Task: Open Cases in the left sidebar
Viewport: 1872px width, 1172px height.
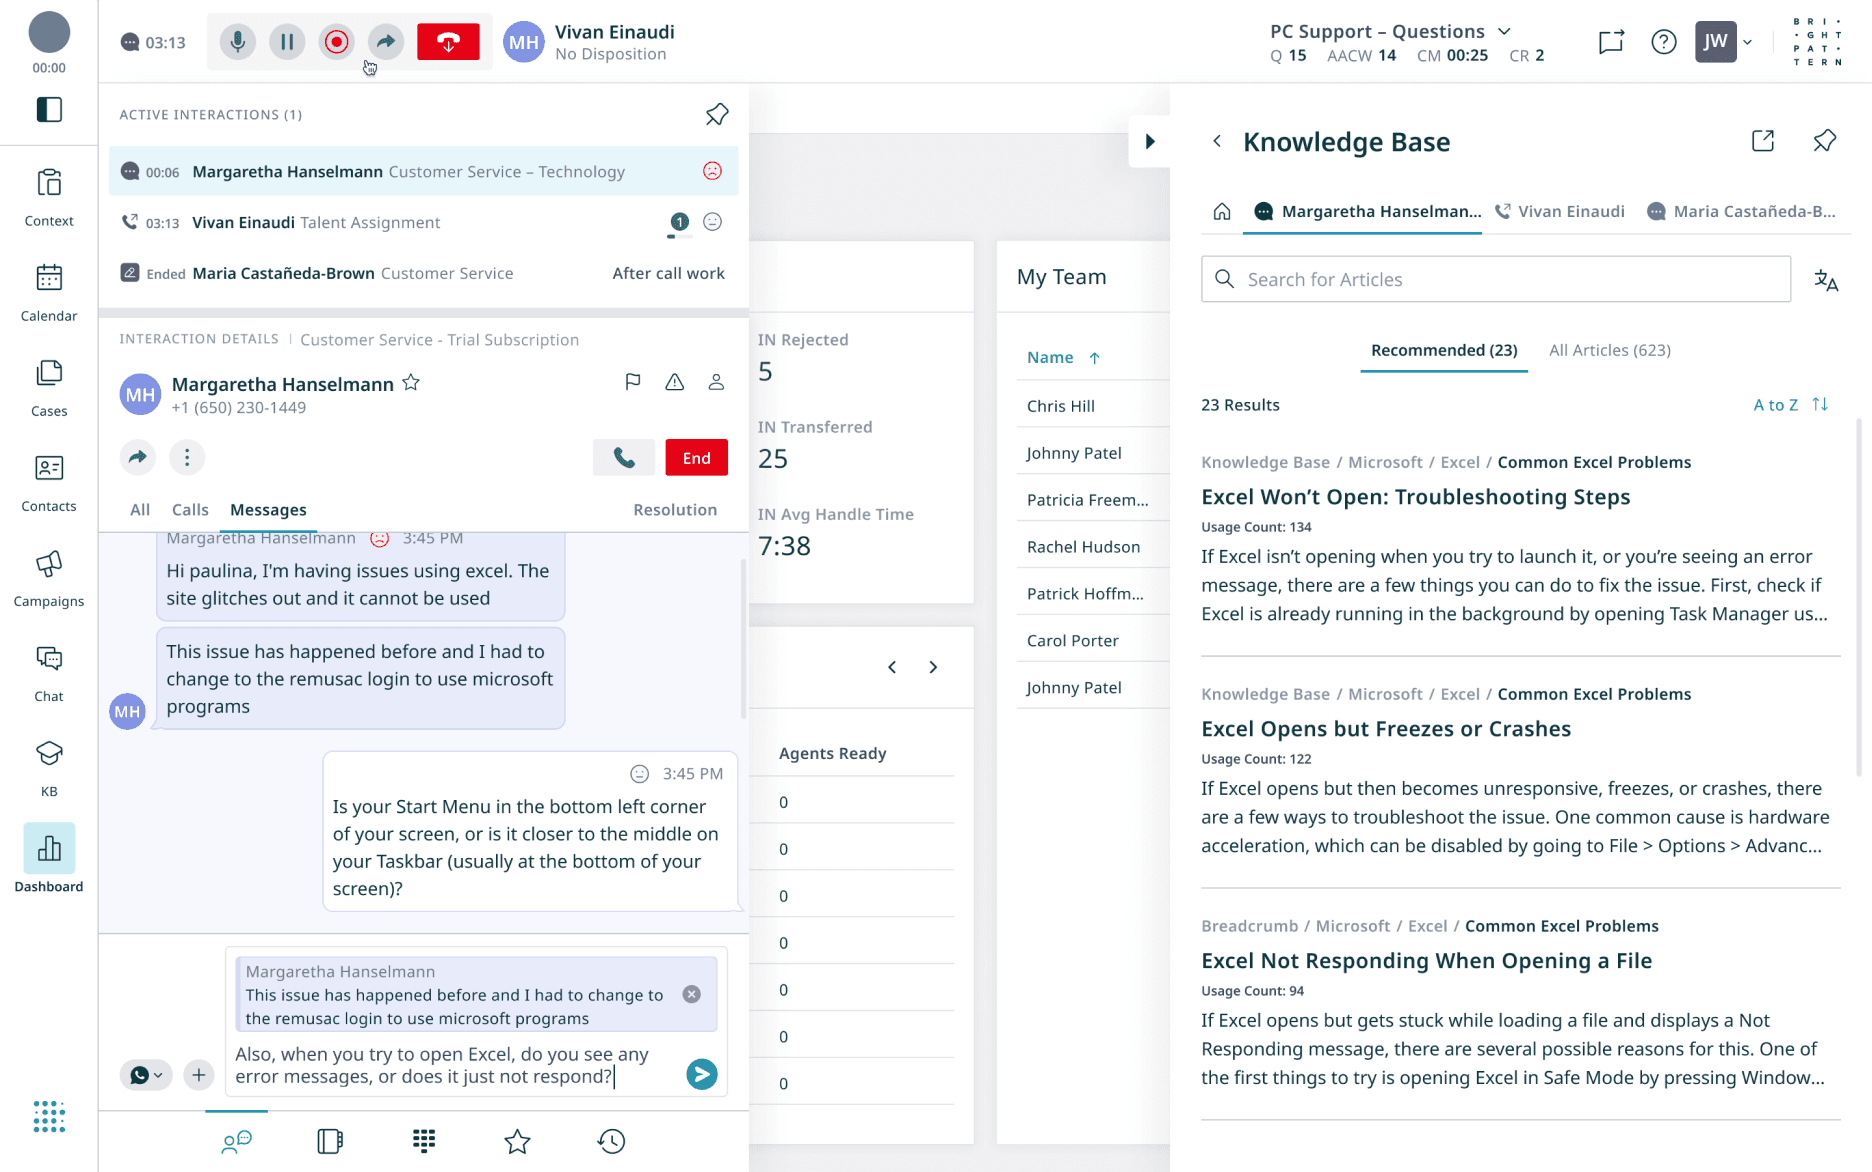Action: point(49,387)
